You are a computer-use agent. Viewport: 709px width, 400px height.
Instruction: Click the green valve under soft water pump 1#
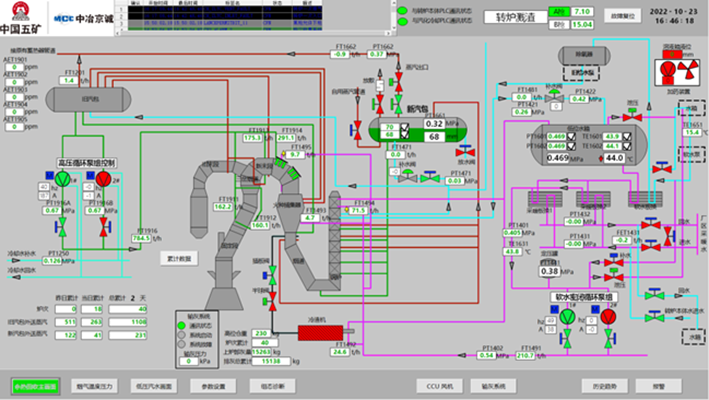(566, 339)
